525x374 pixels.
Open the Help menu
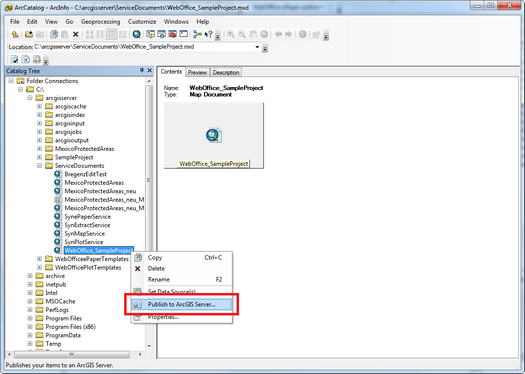(x=203, y=22)
